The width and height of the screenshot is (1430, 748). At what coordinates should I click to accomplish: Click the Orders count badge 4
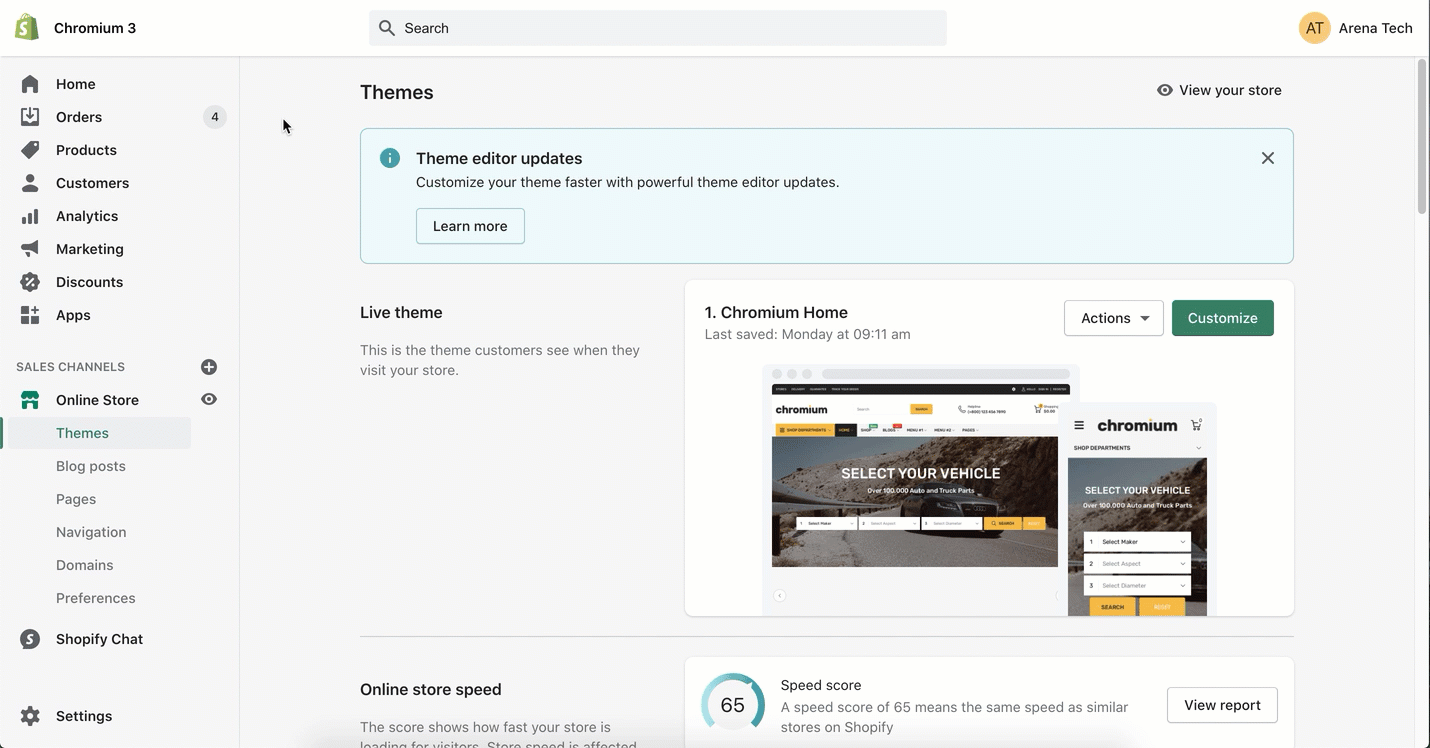tap(215, 117)
